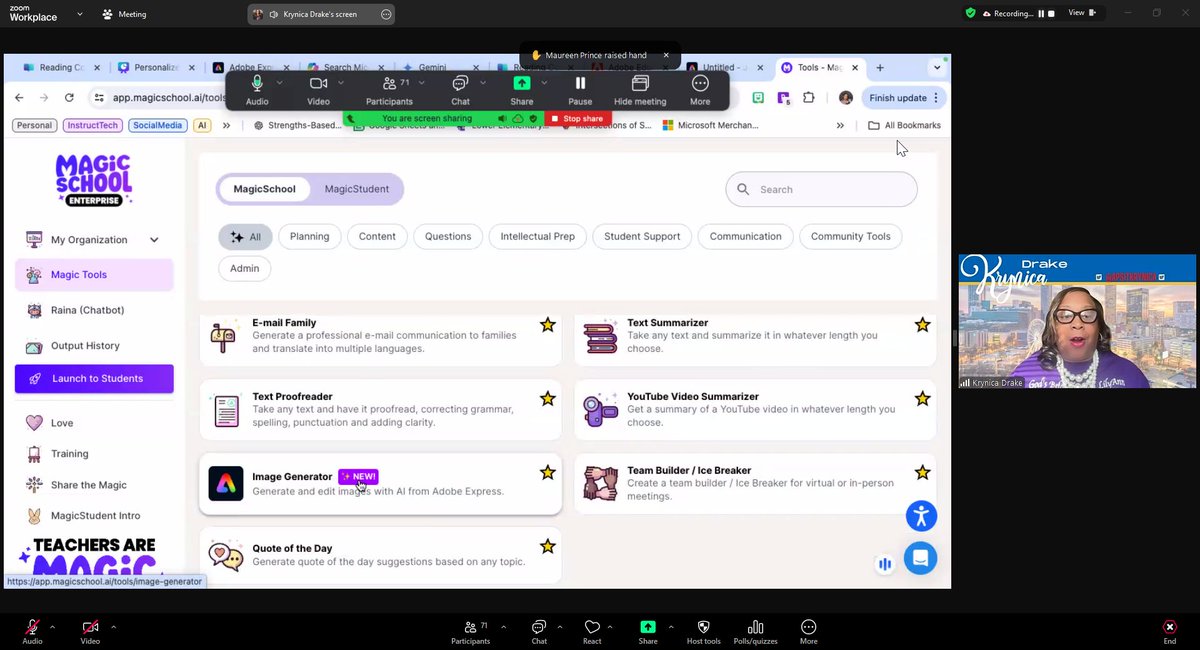
Task: Mute audio in the floating share toolbar
Action: click(x=257, y=88)
